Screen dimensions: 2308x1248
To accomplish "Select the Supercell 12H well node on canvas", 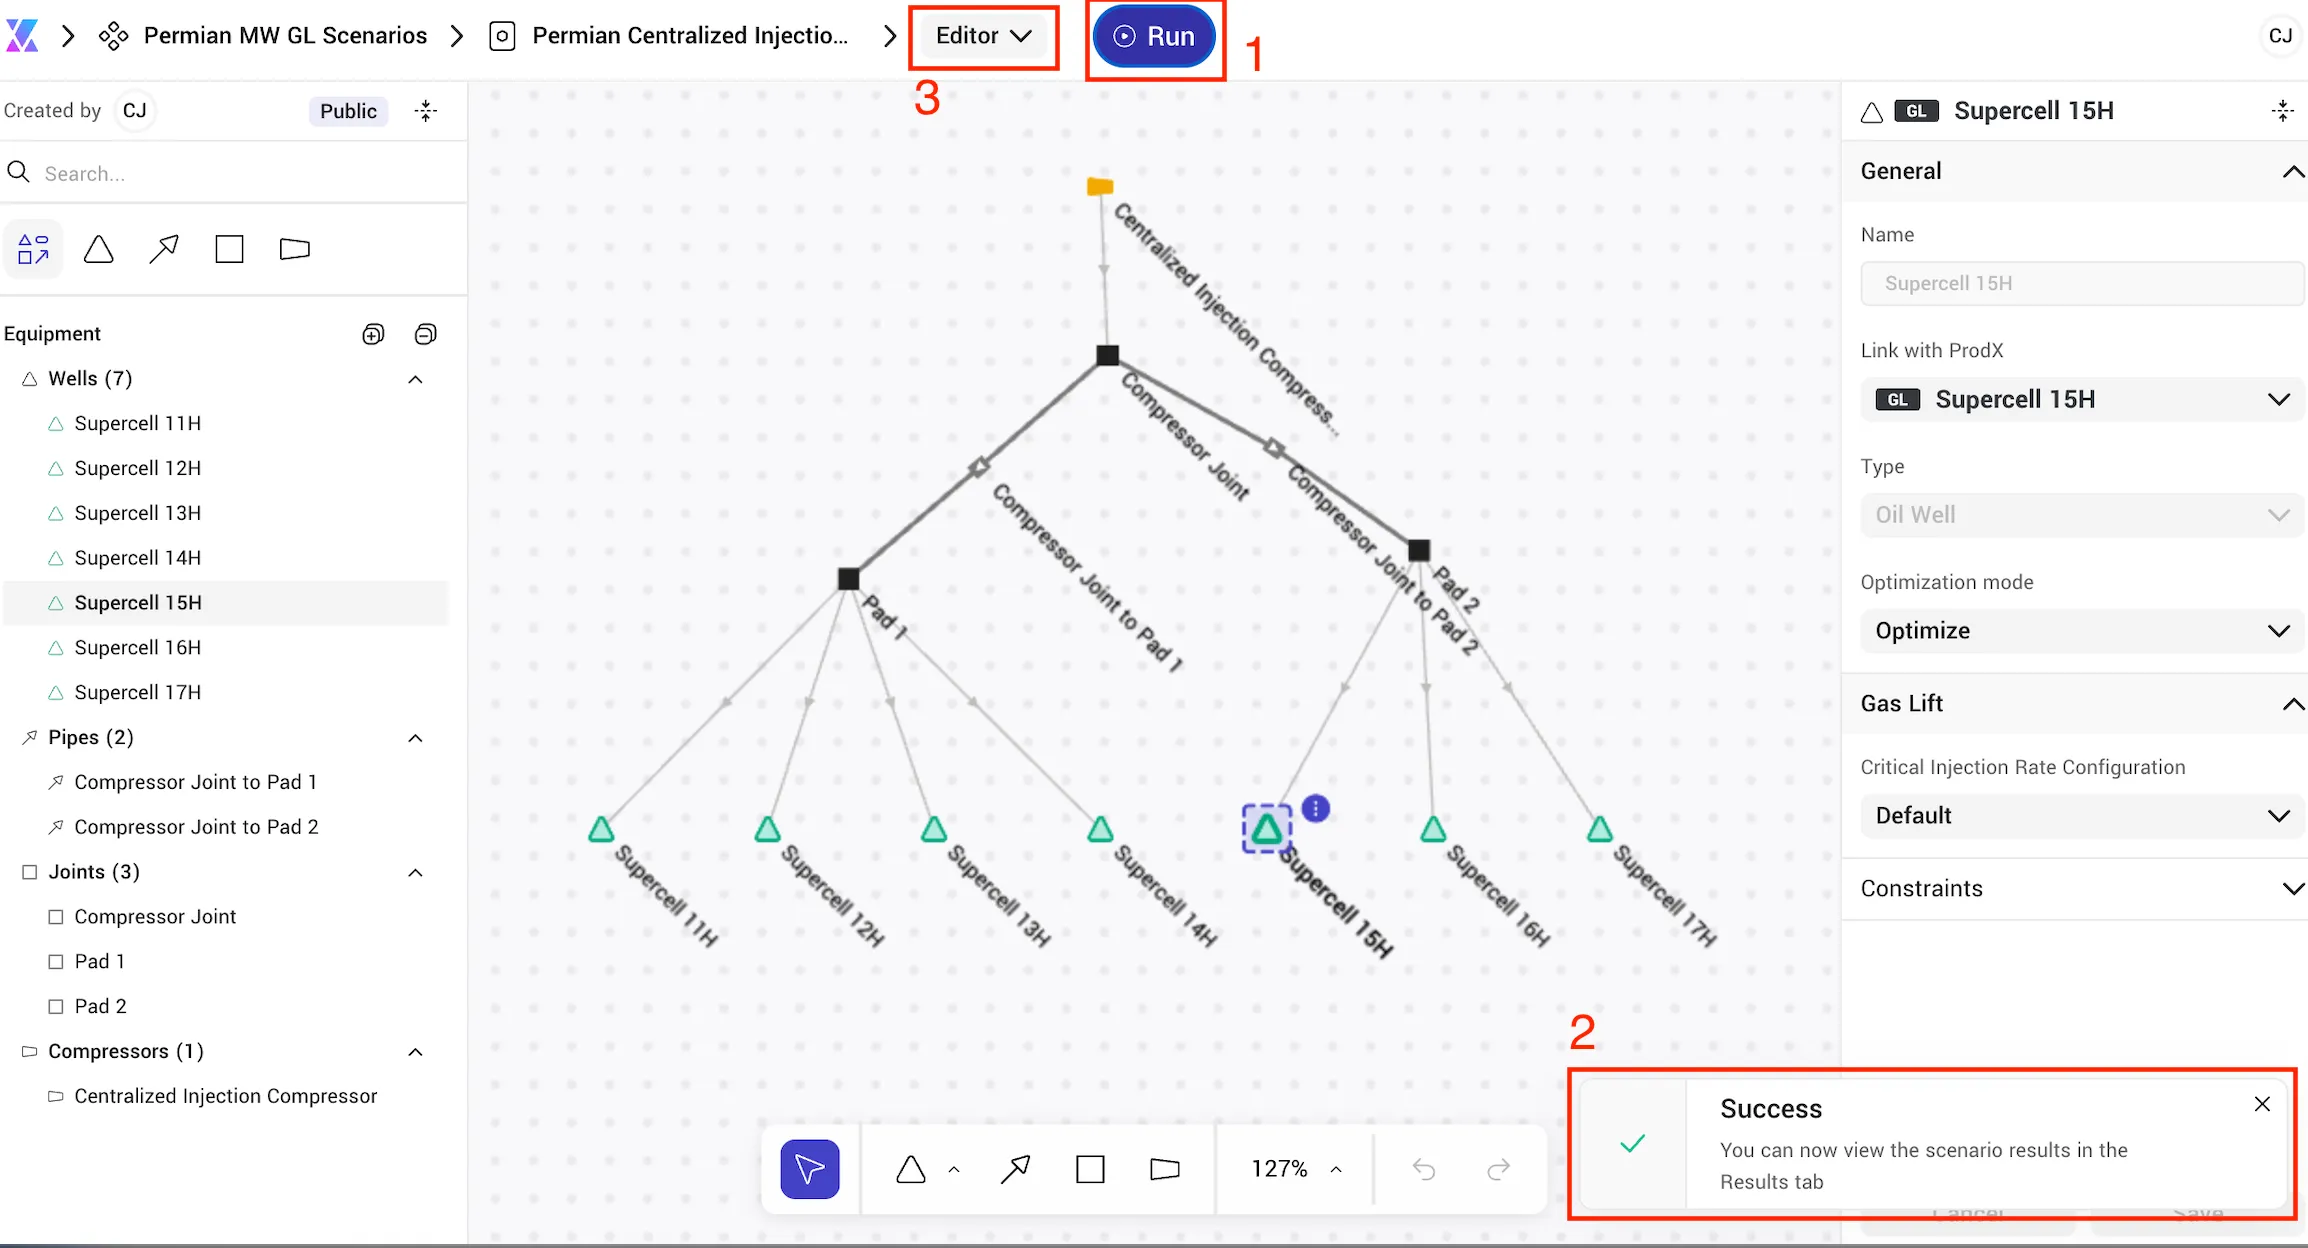I will click(x=767, y=829).
